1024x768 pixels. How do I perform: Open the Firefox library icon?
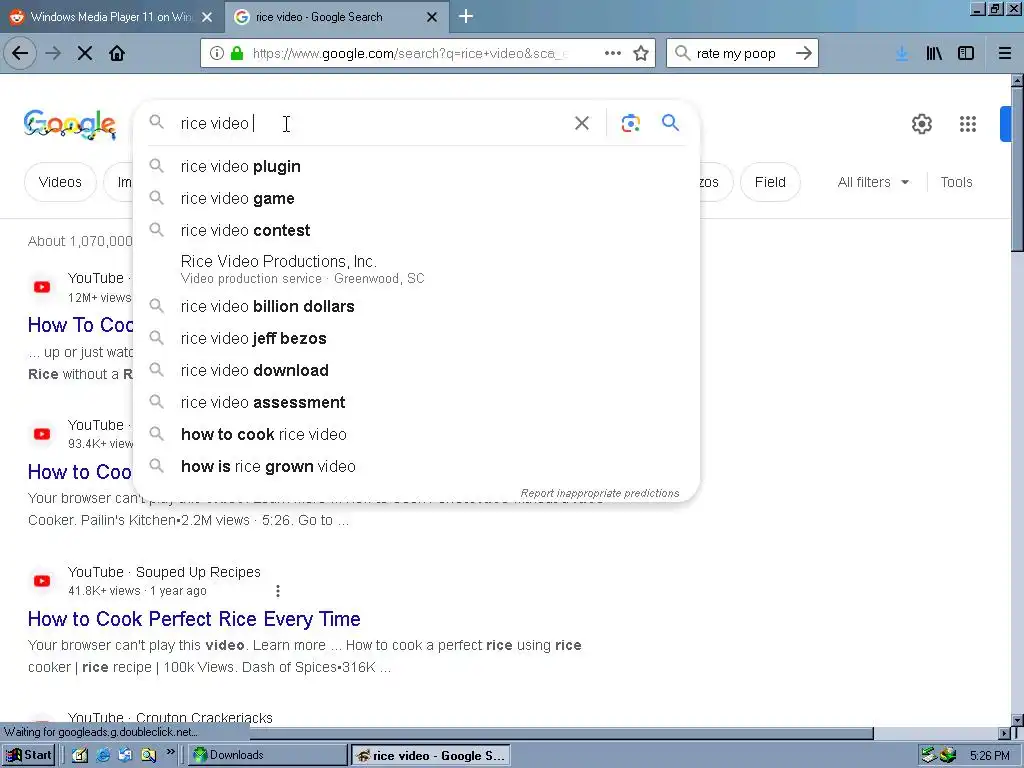click(934, 53)
